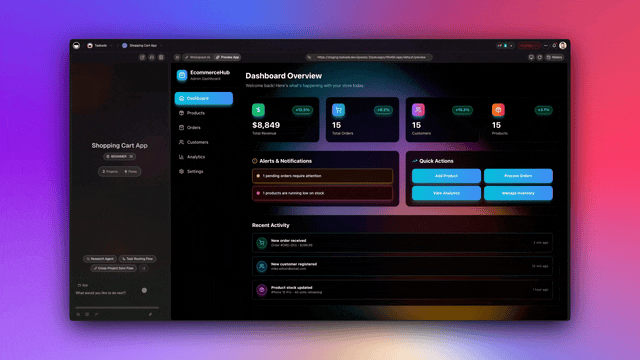Click the alert icon beside Alerts & Notifications
This screenshot has height=360, width=640.
coord(255,161)
